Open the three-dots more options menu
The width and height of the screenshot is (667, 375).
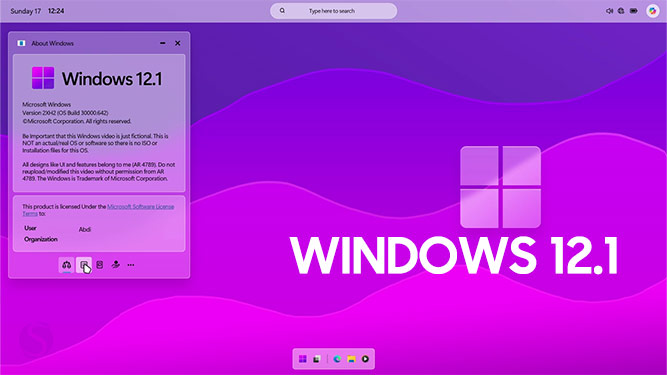click(x=131, y=265)
